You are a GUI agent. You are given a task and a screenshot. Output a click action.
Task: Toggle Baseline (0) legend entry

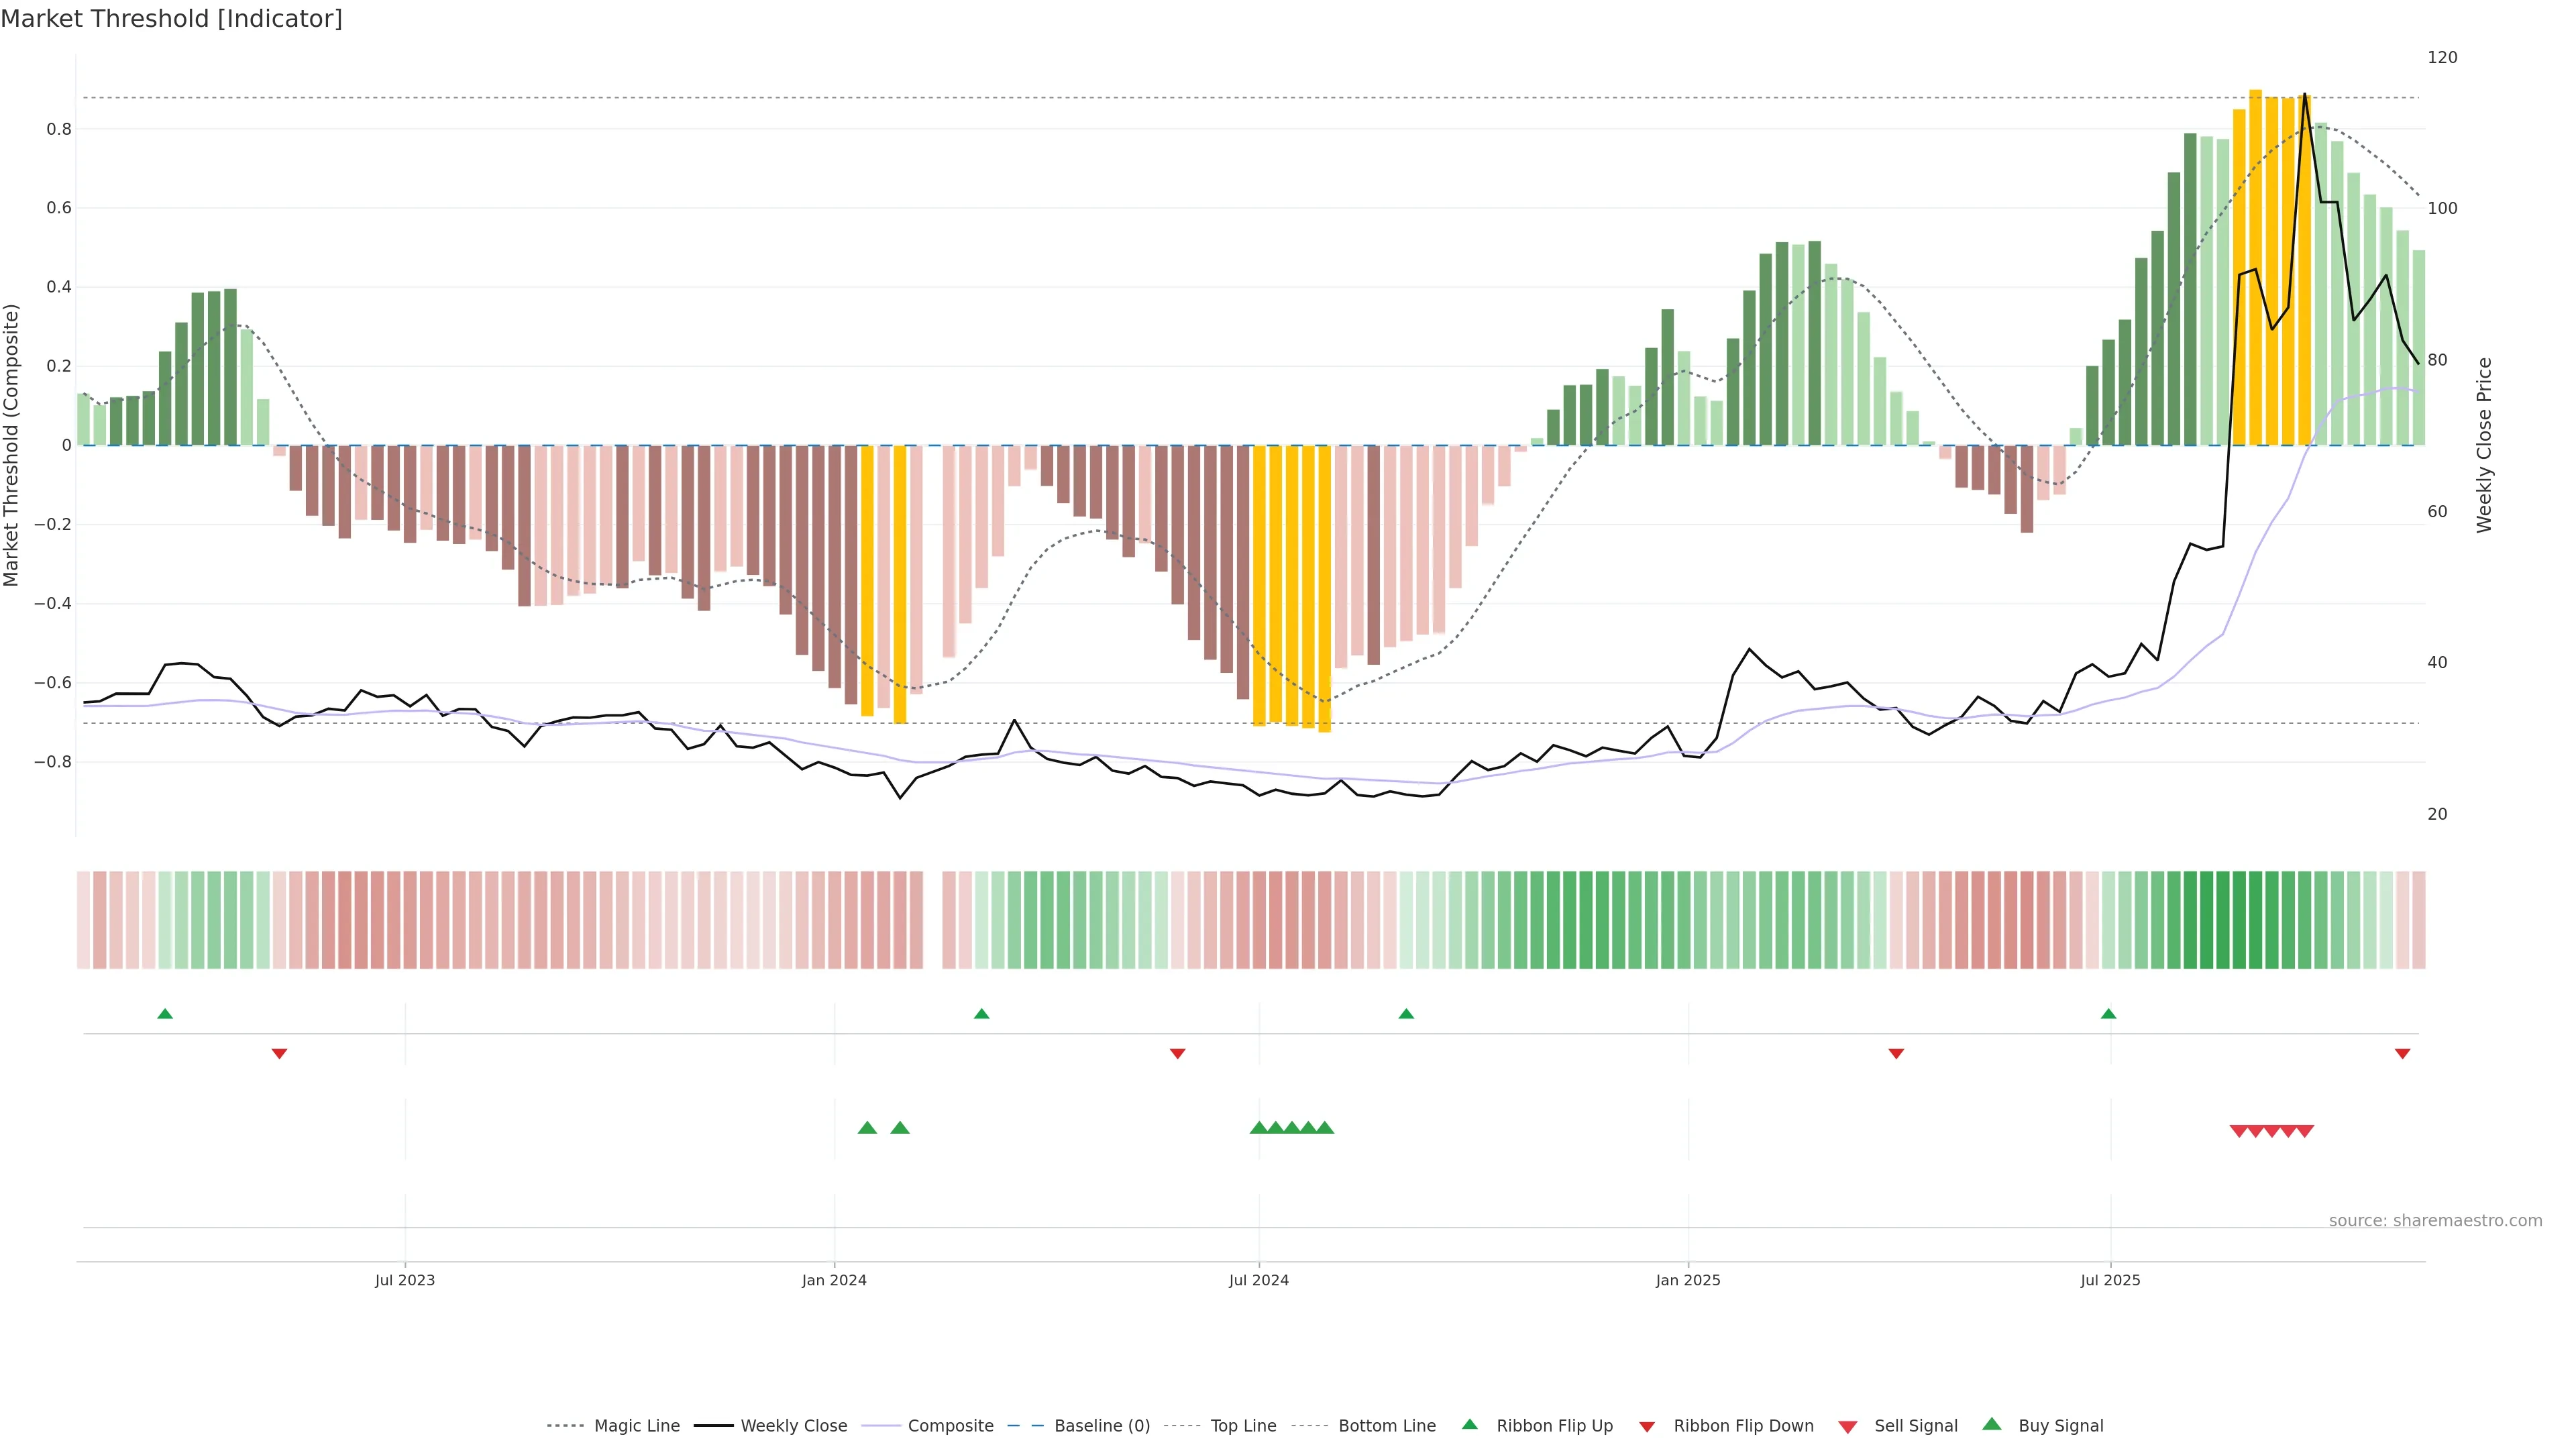pos(1102,1426)
